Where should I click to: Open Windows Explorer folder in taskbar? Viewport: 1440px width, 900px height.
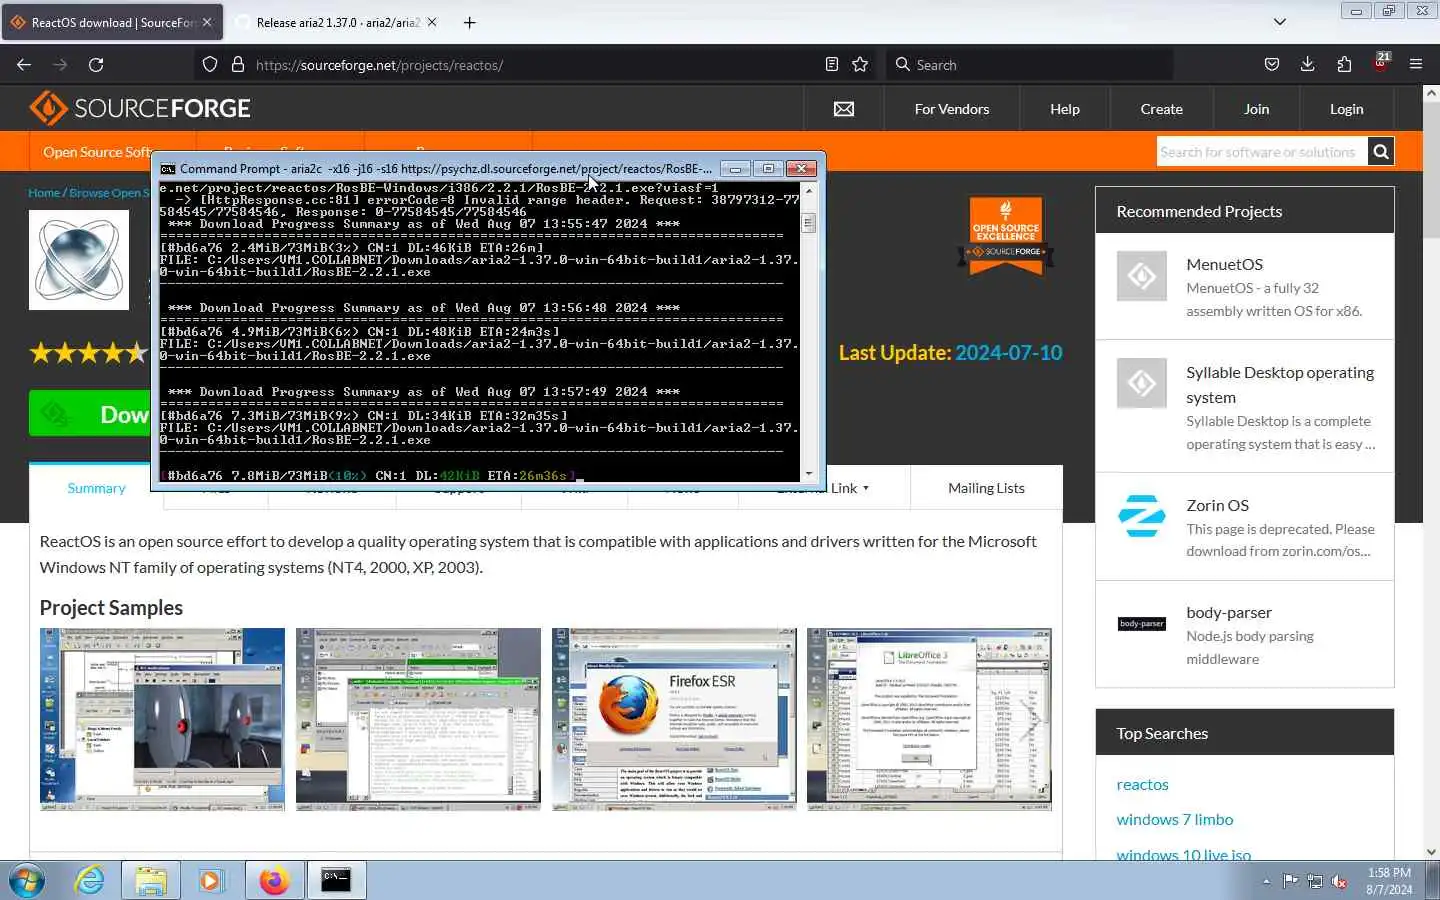[x=151, y=881]
